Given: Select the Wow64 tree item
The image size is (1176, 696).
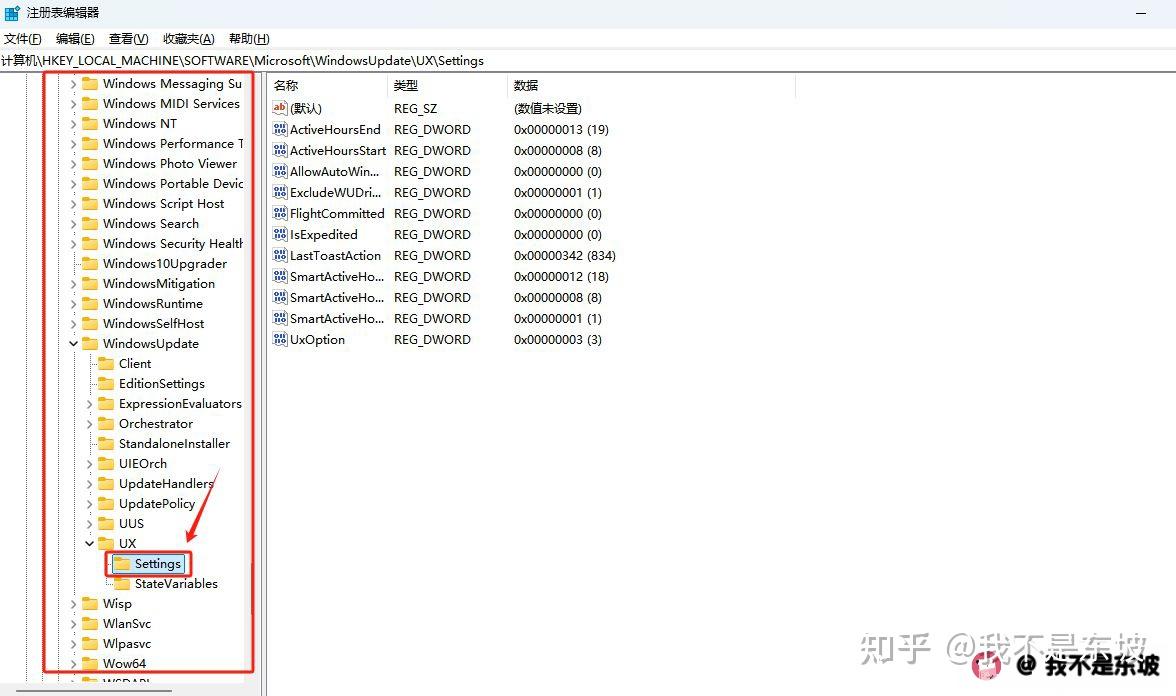Looking at the screenshot, I should [124, 664].
